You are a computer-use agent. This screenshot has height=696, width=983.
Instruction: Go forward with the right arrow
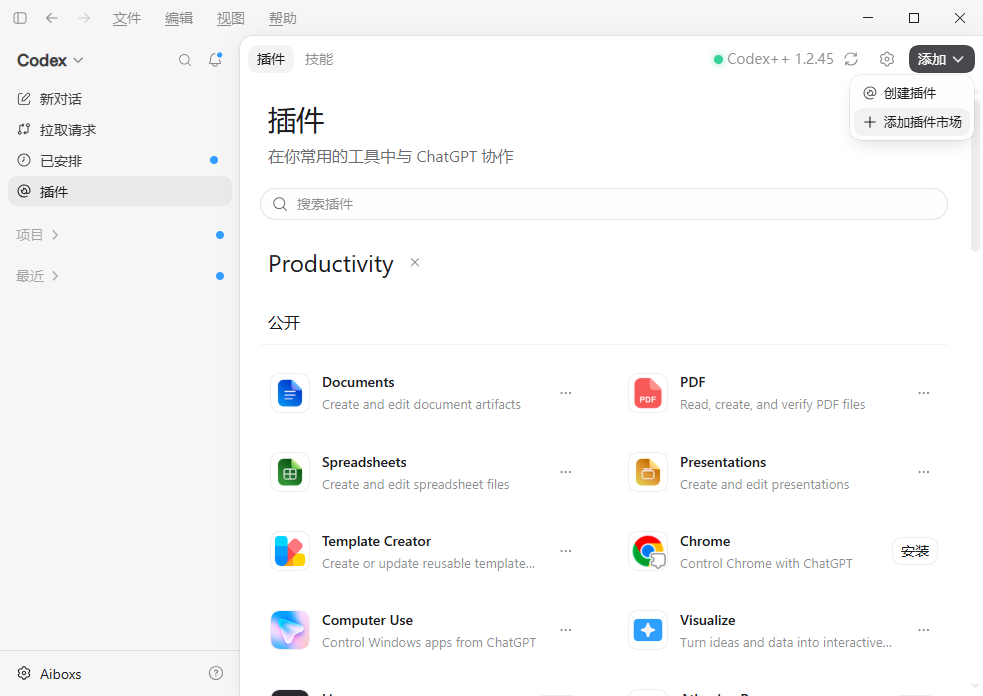pyautogui.click(x=83, y=18)
